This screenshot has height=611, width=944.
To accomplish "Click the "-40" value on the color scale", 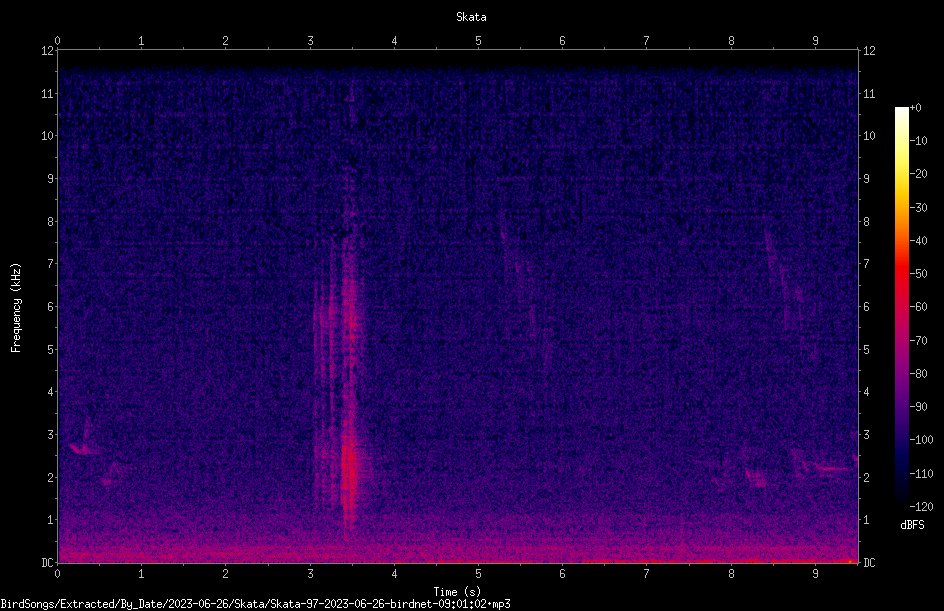I will 918,241.
